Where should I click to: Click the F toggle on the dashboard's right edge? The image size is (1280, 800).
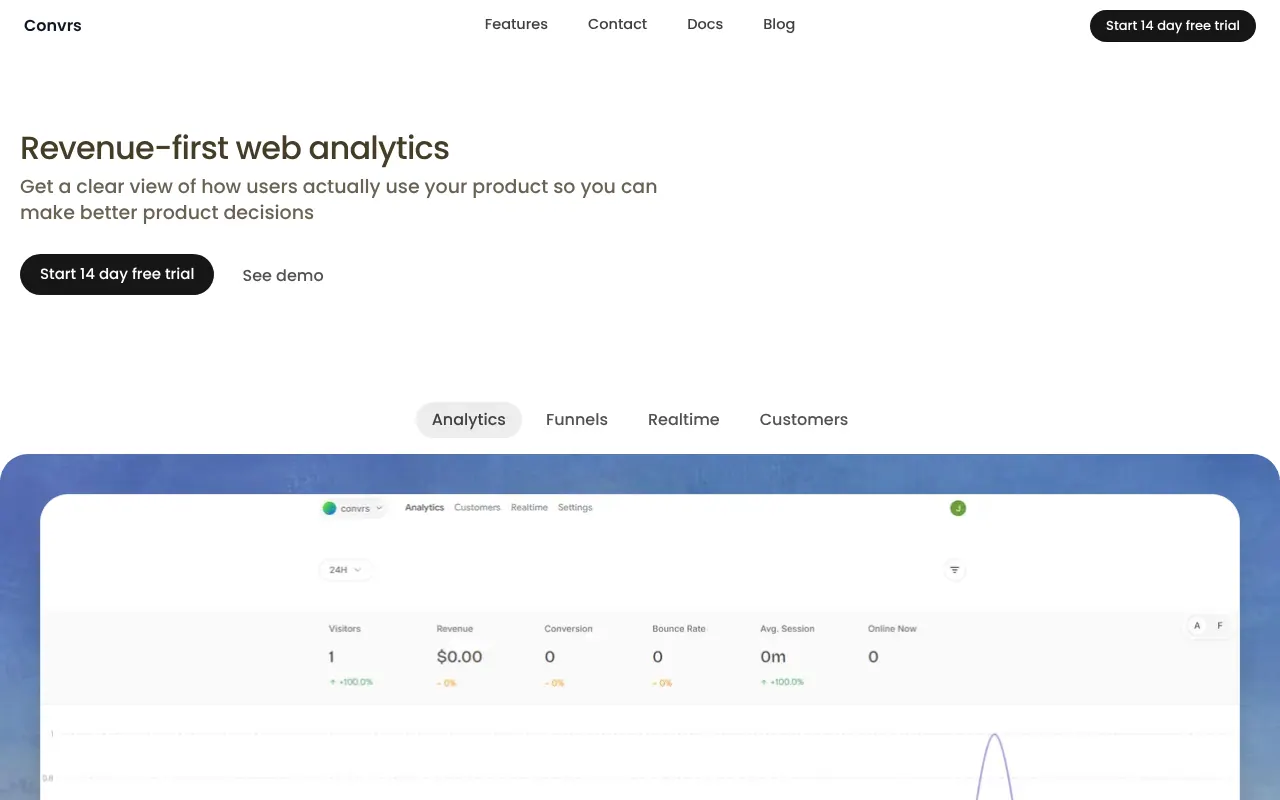point(1220,626)
